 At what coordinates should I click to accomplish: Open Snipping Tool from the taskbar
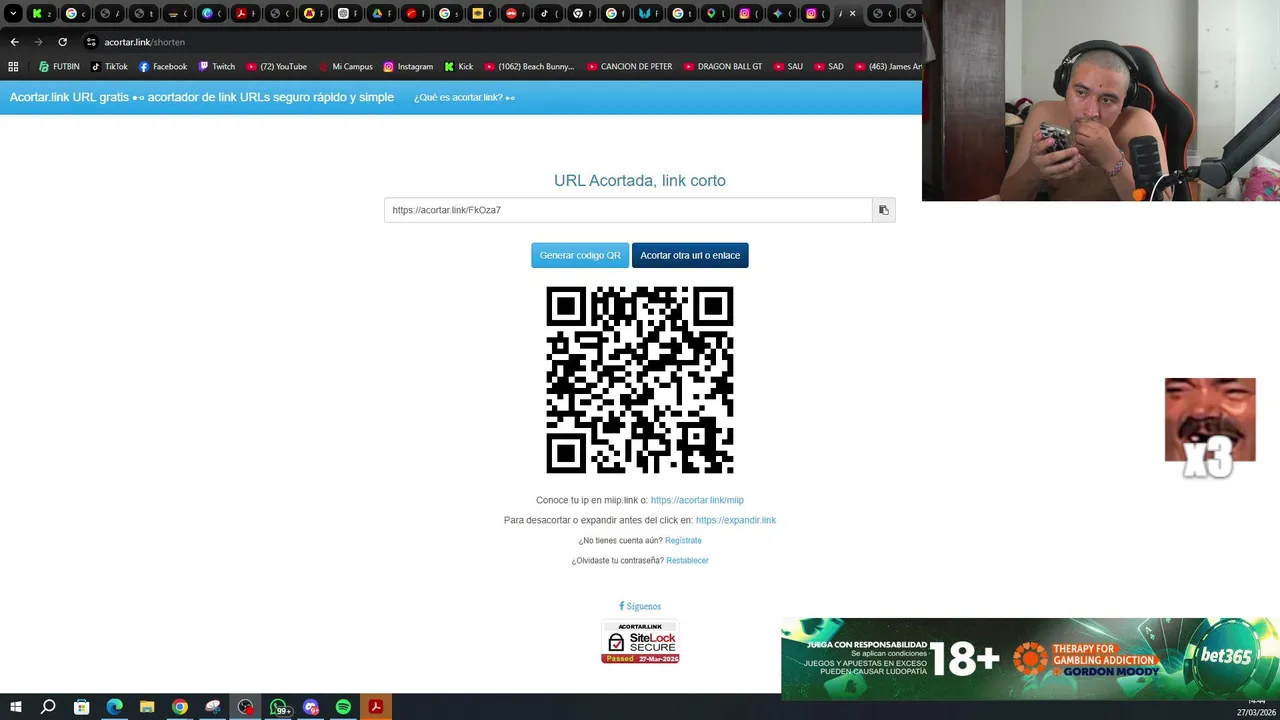click(213, 707)
